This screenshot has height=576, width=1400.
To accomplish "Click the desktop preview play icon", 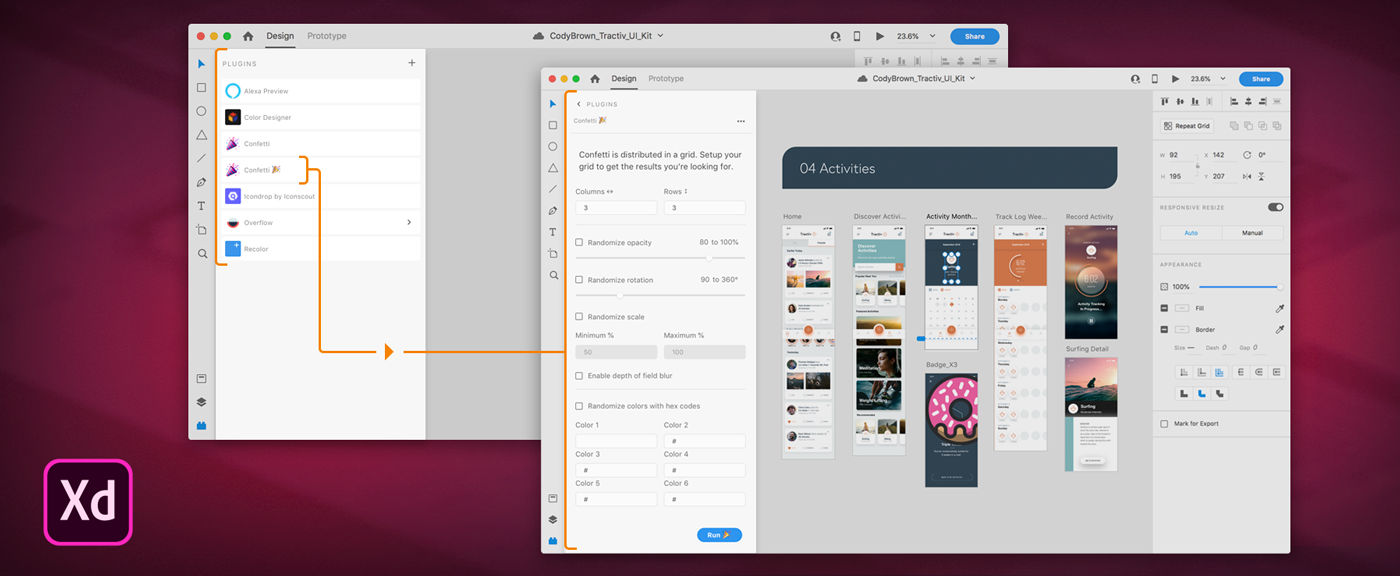I will (1176, 79).
